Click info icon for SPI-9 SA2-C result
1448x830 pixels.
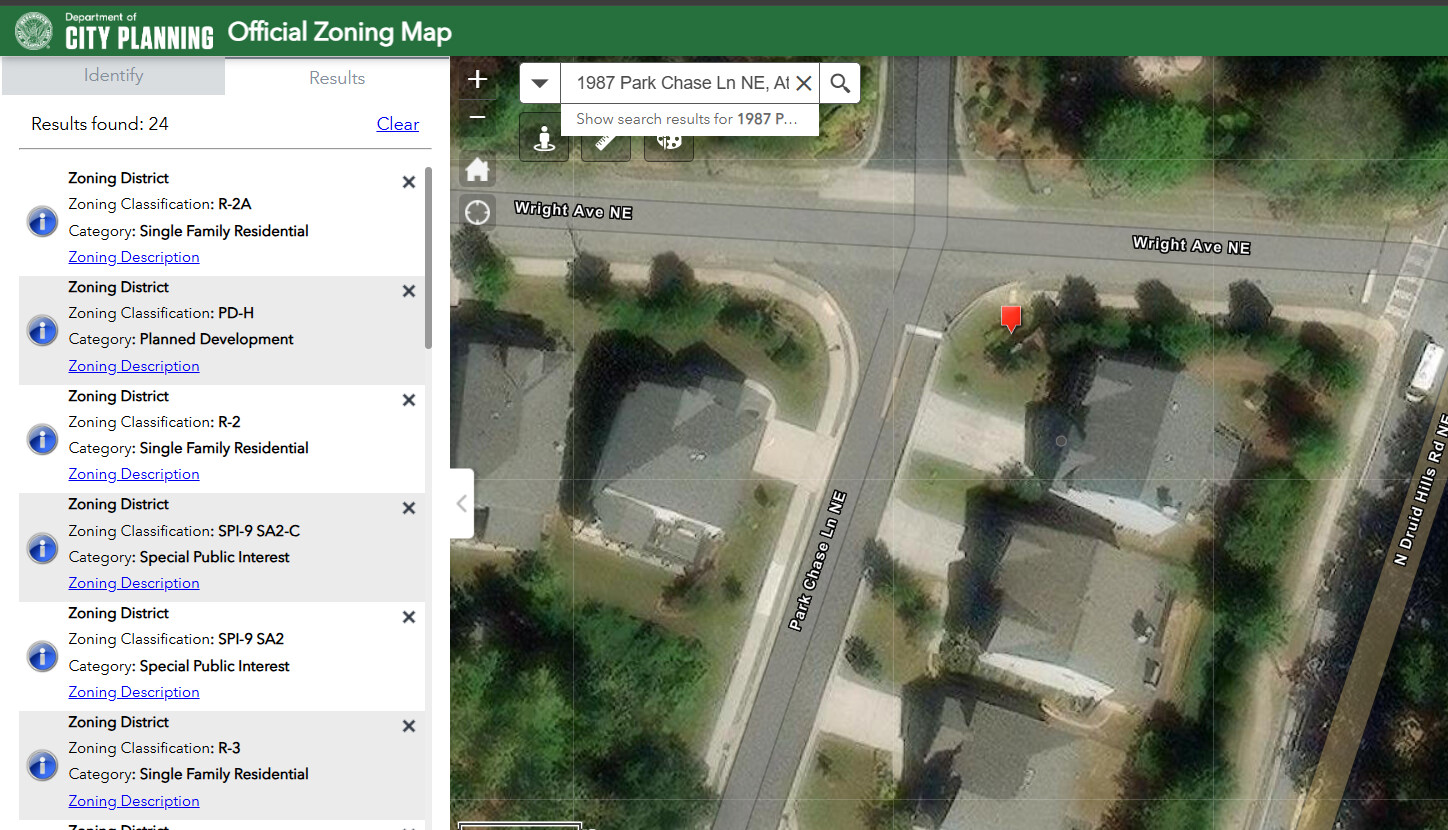pos(42,547)
